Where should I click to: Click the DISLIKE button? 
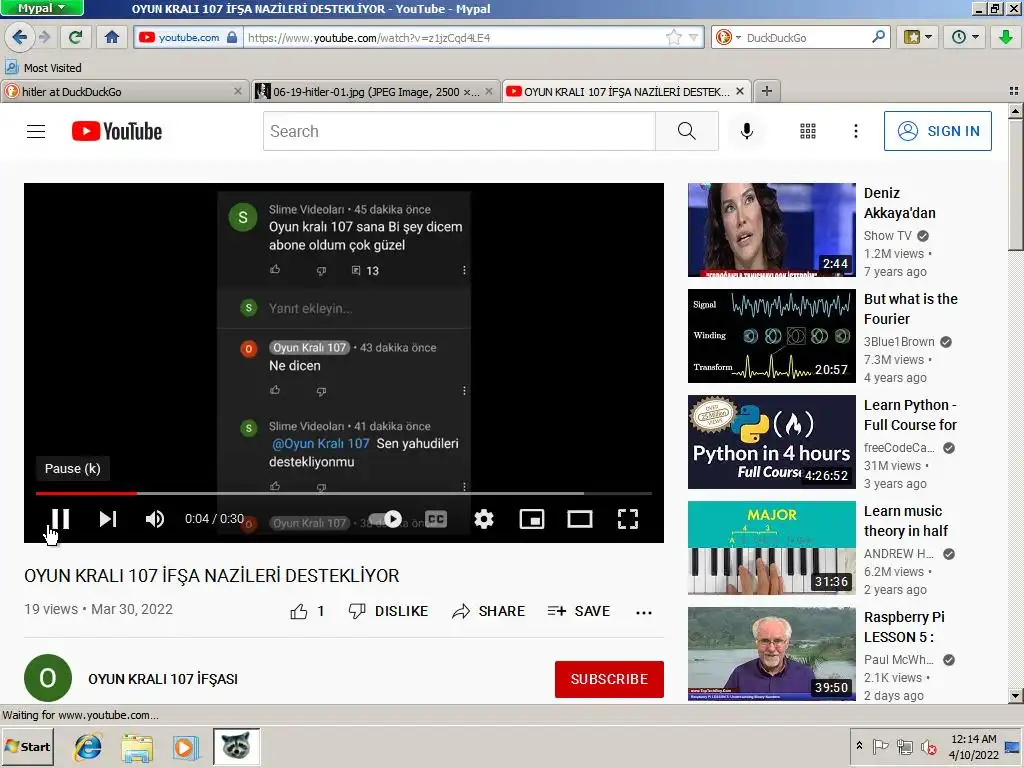[x=388, y=611]
